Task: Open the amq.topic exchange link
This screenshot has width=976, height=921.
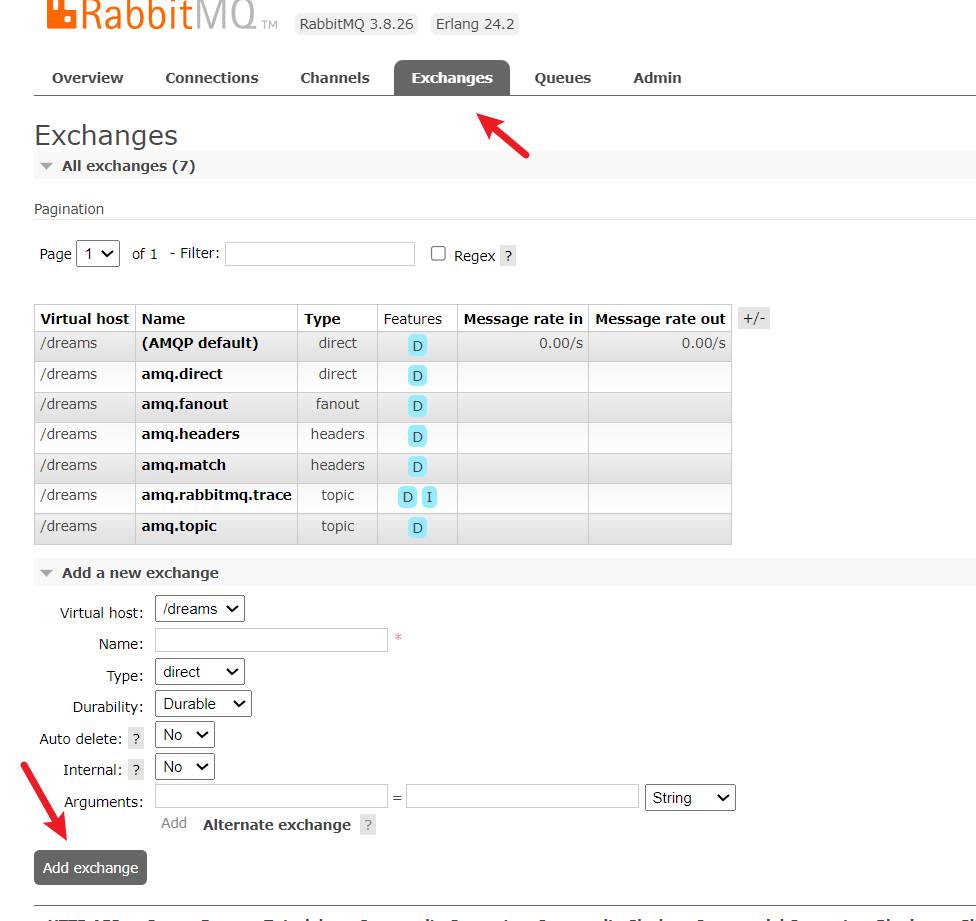Action: click(x=179, y=526)
